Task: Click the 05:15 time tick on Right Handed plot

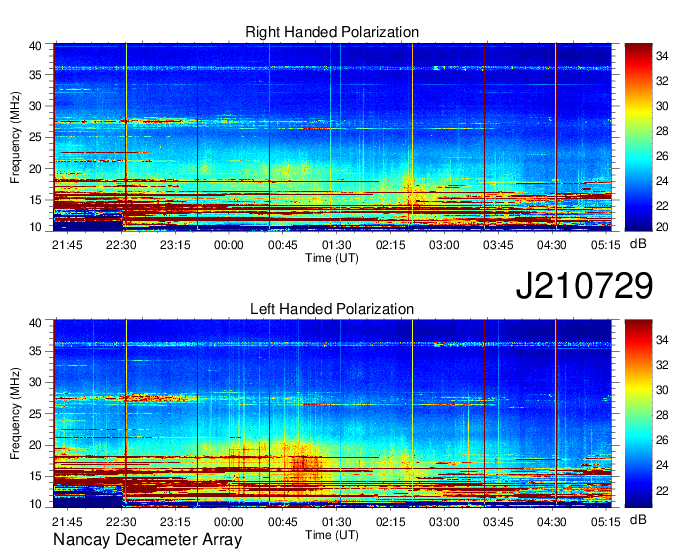Action: (606, 245)
